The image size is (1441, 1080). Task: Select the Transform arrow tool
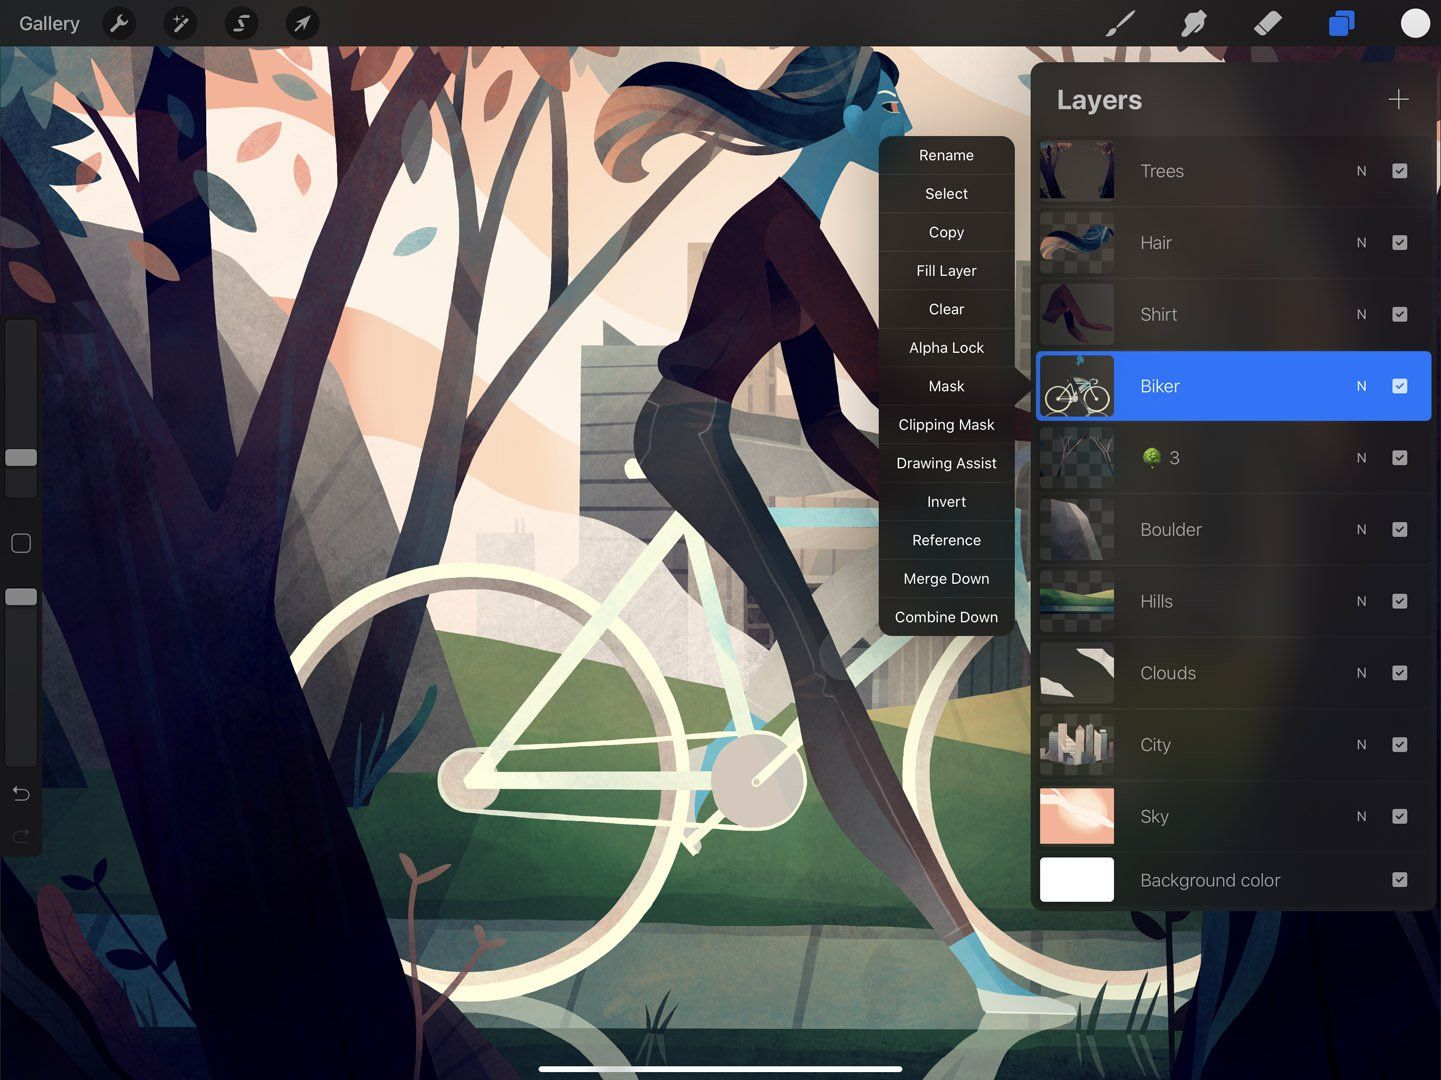click(x=302, y=23)
